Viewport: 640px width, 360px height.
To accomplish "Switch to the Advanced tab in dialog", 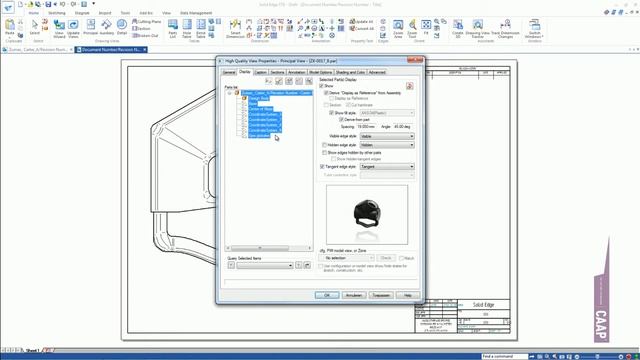I will pyautogui.click(x=377, y=72).
